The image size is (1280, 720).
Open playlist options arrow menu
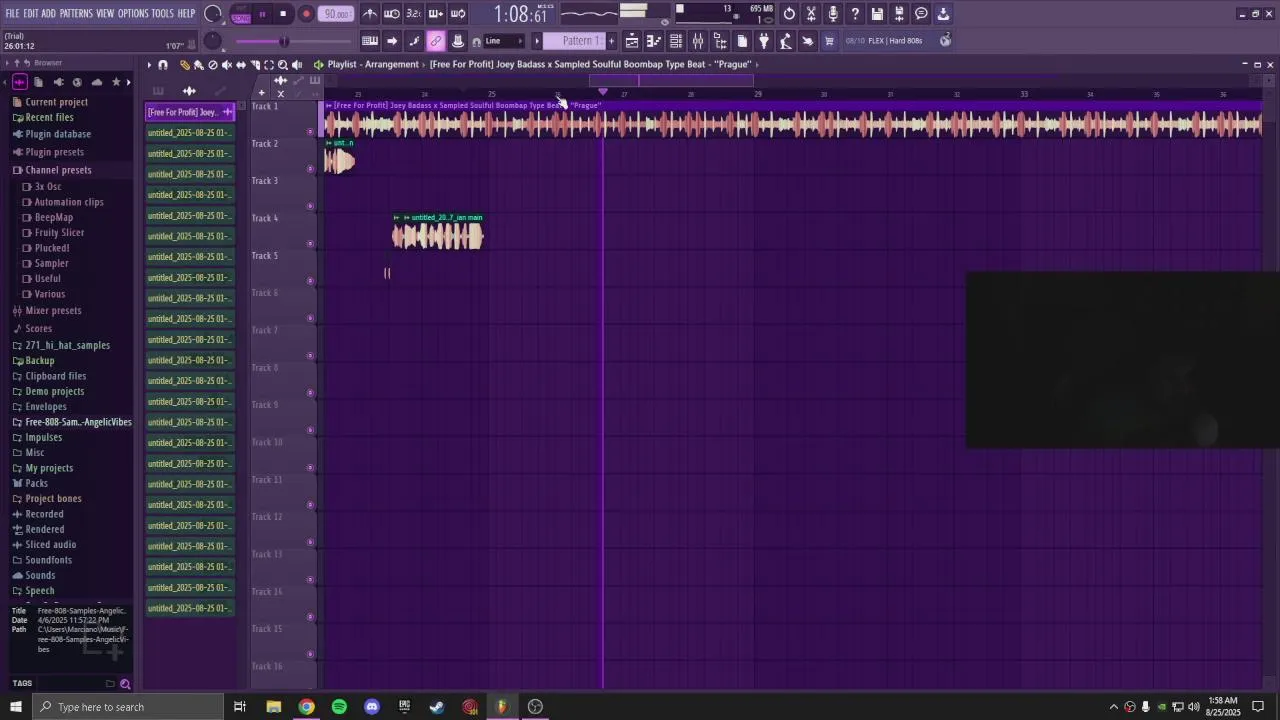point(150,65)
